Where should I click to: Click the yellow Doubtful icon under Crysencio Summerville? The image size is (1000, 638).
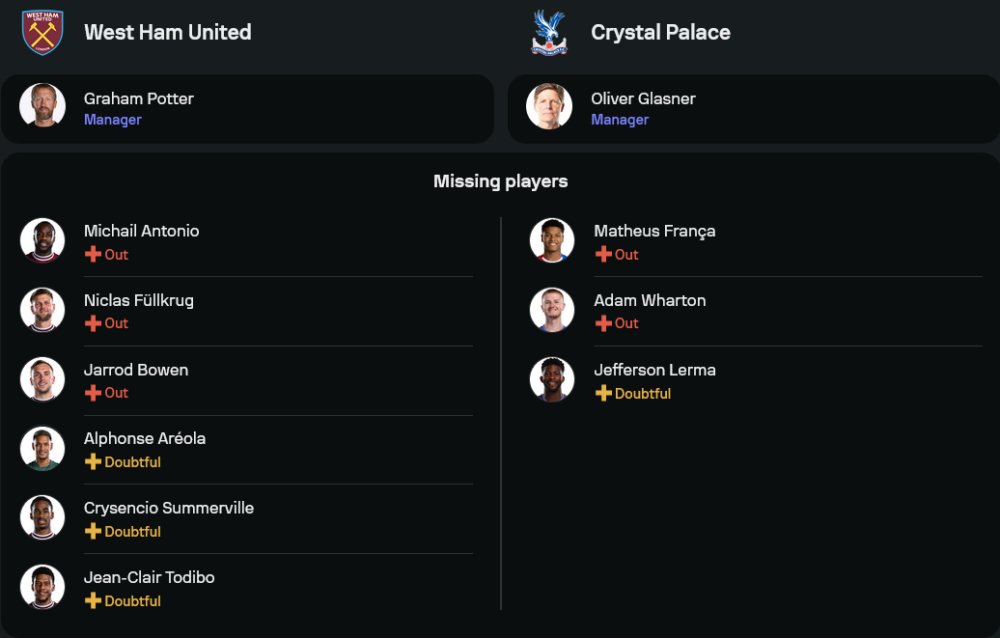point(93,531)
